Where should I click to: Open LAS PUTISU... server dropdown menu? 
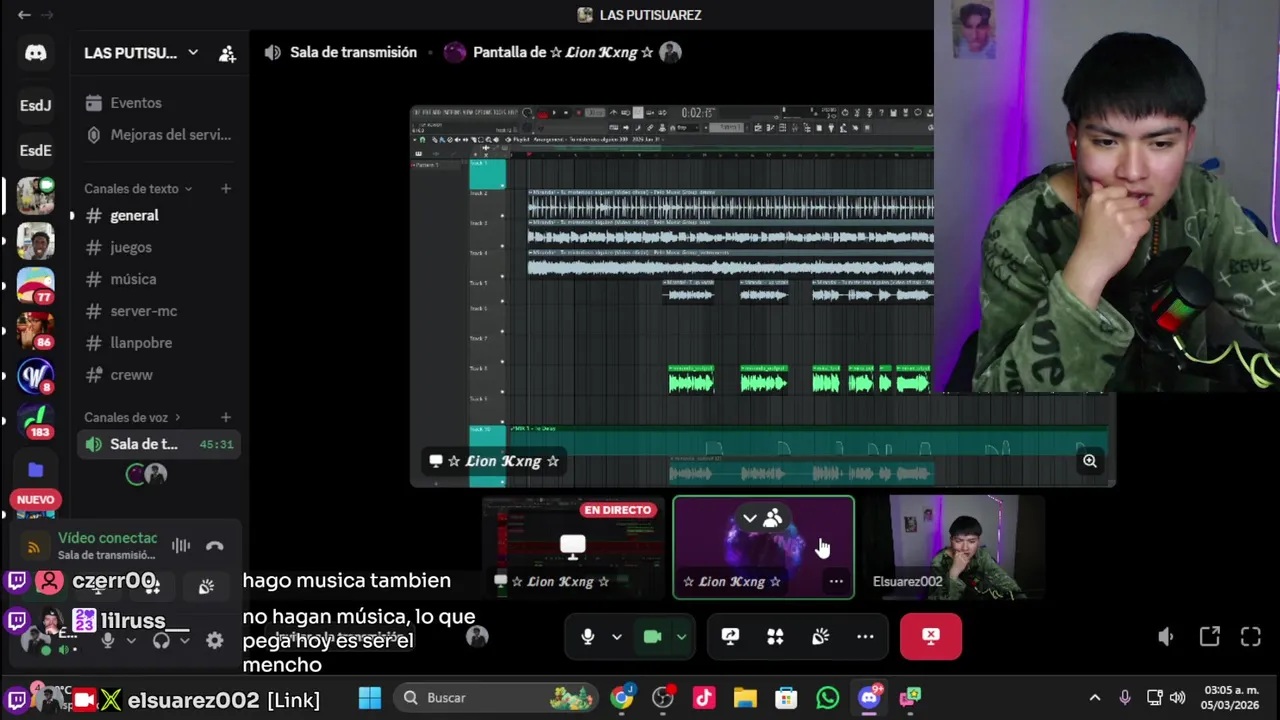pos(192,52)
